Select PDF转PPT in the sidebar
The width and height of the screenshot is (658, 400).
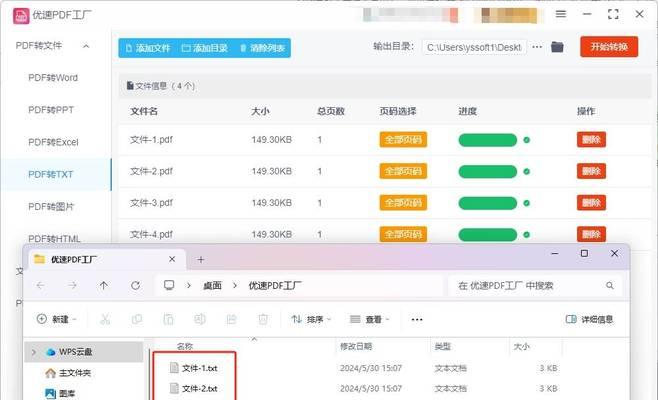pyautogui.click(x=51, y=110)
